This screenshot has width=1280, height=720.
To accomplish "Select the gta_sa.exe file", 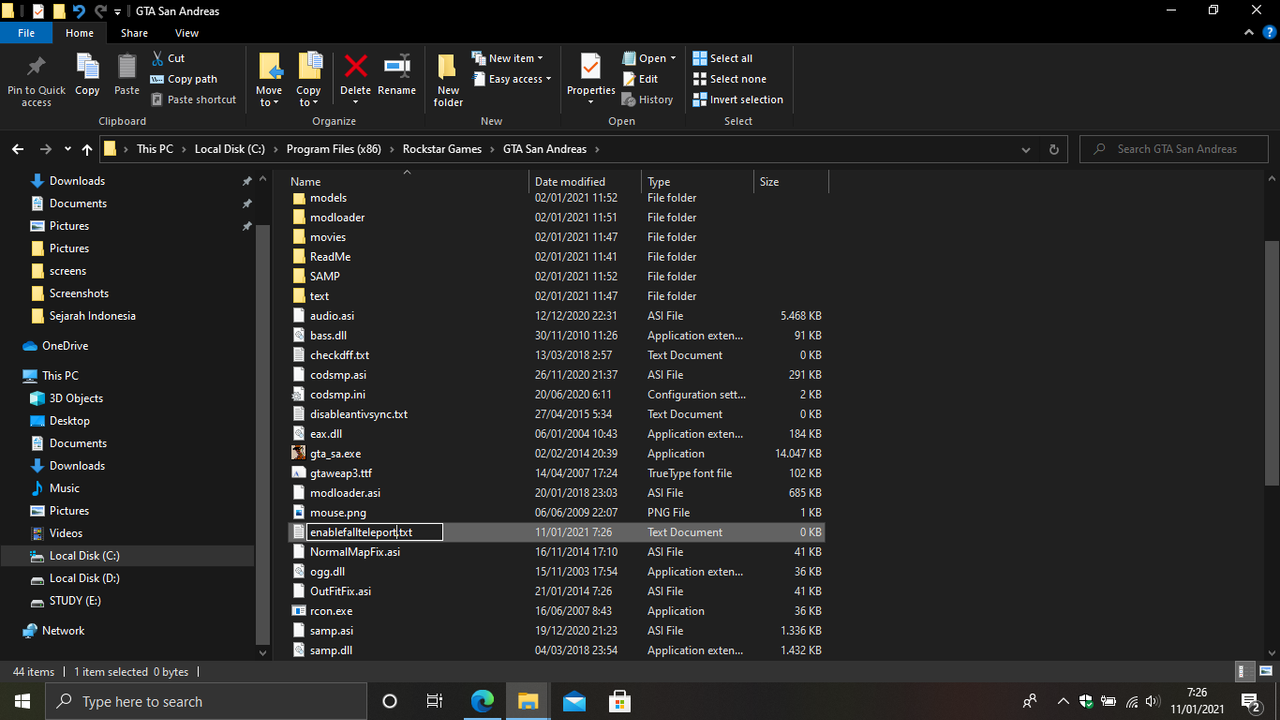I will click(335, 453).
